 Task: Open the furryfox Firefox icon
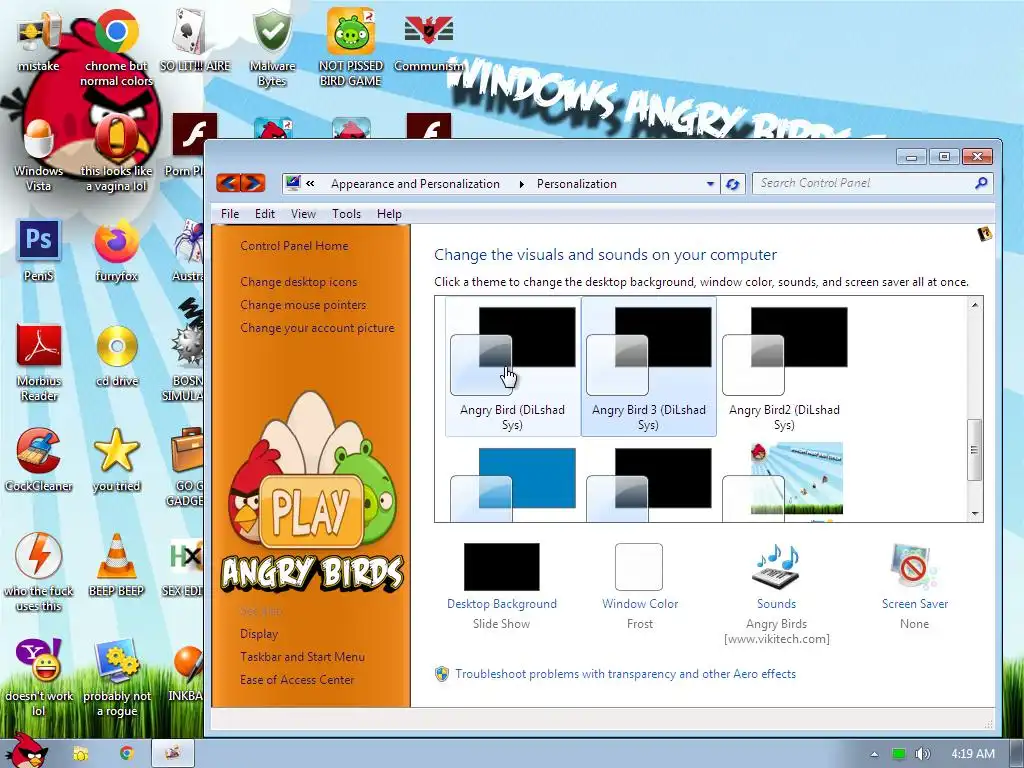coord(116,251)
